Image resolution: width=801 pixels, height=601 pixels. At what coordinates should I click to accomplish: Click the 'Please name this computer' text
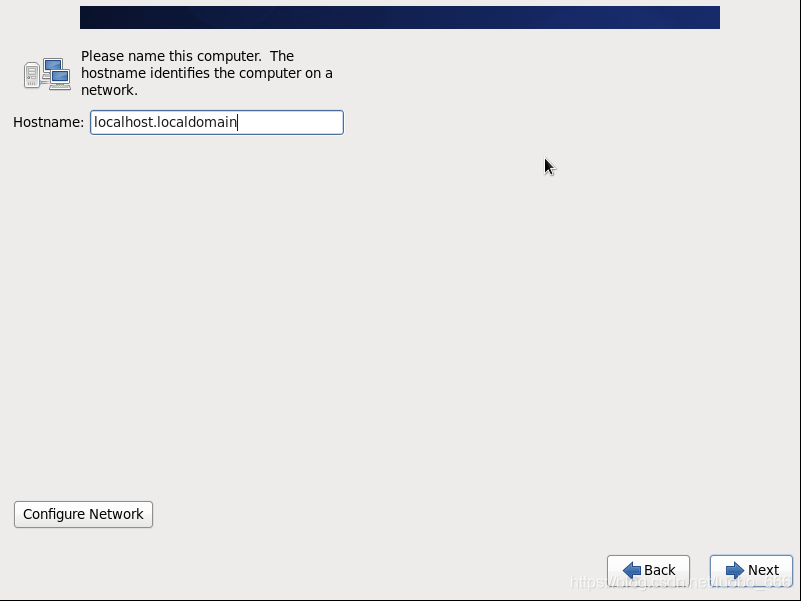click(x=171, y=56)
